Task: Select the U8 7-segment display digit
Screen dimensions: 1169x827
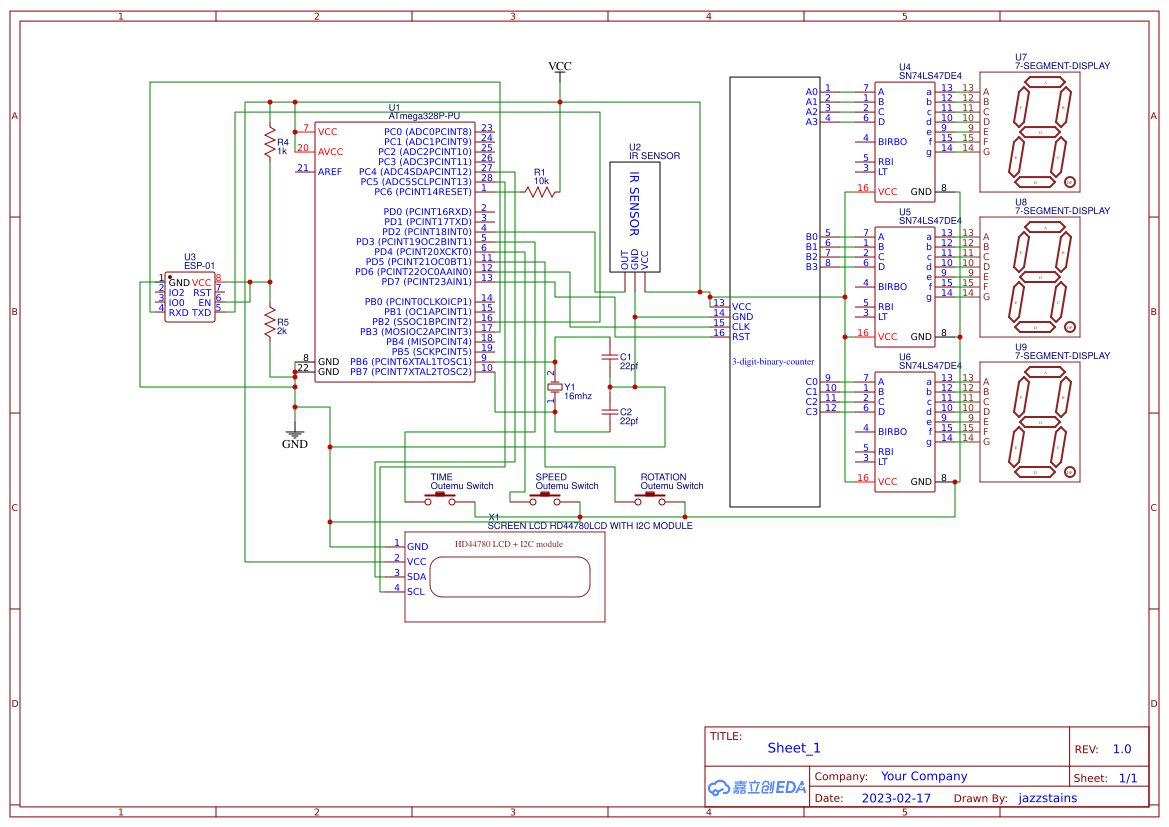Action: tap(1040, 277)
